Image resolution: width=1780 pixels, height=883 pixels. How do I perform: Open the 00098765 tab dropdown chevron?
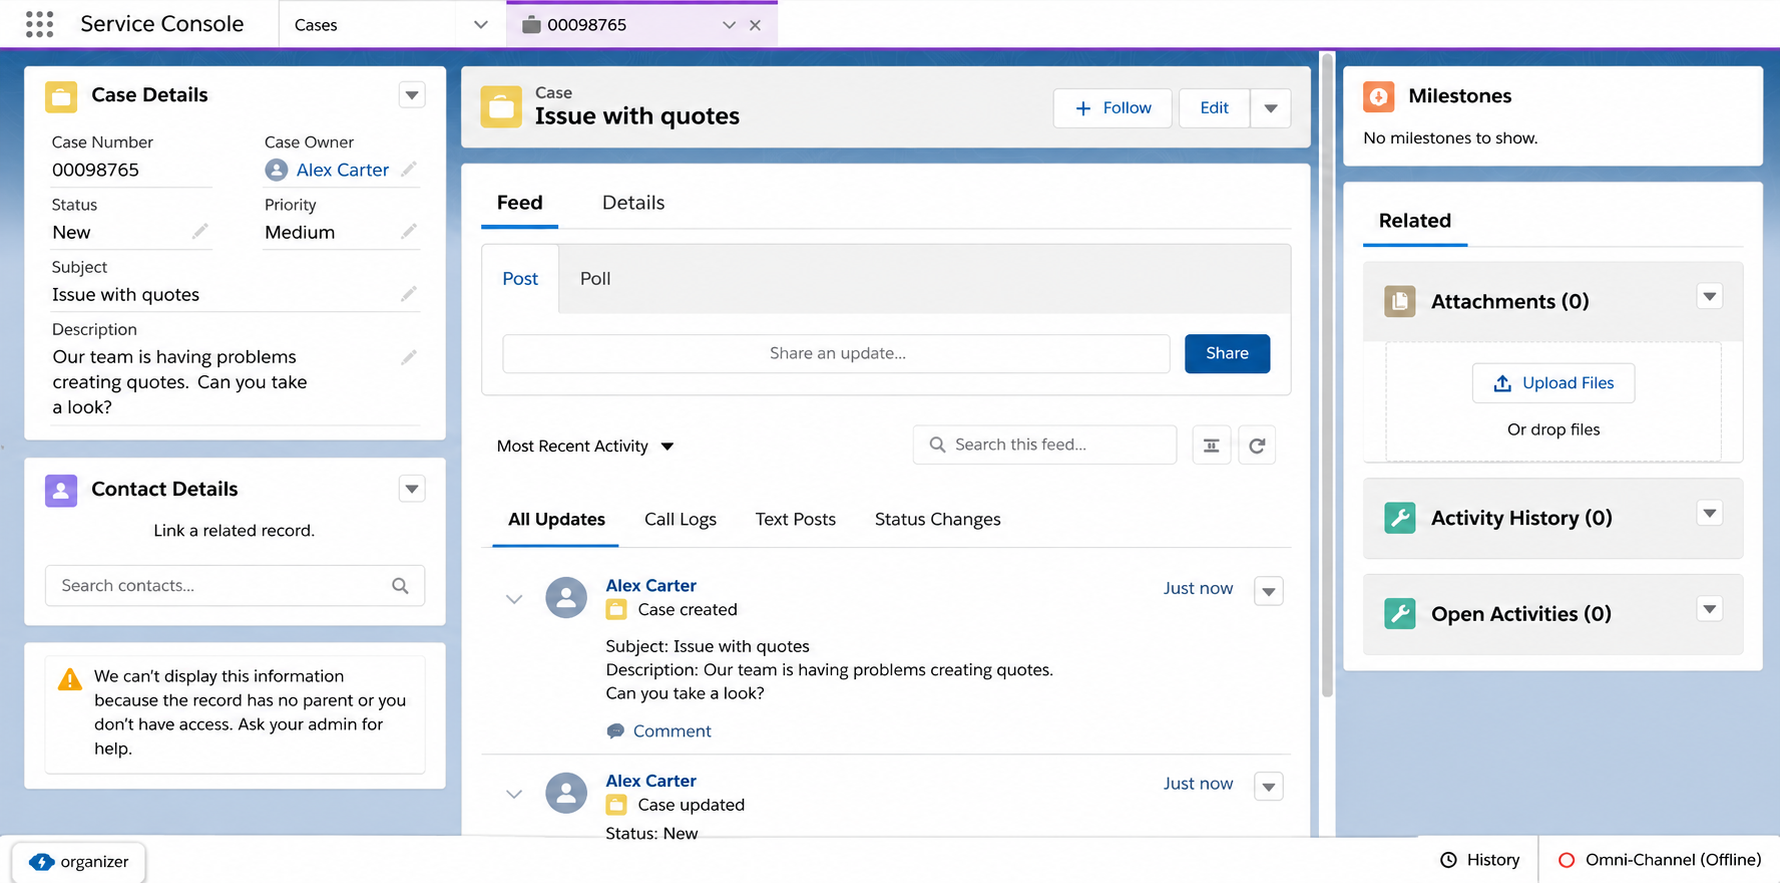(729, 25)
